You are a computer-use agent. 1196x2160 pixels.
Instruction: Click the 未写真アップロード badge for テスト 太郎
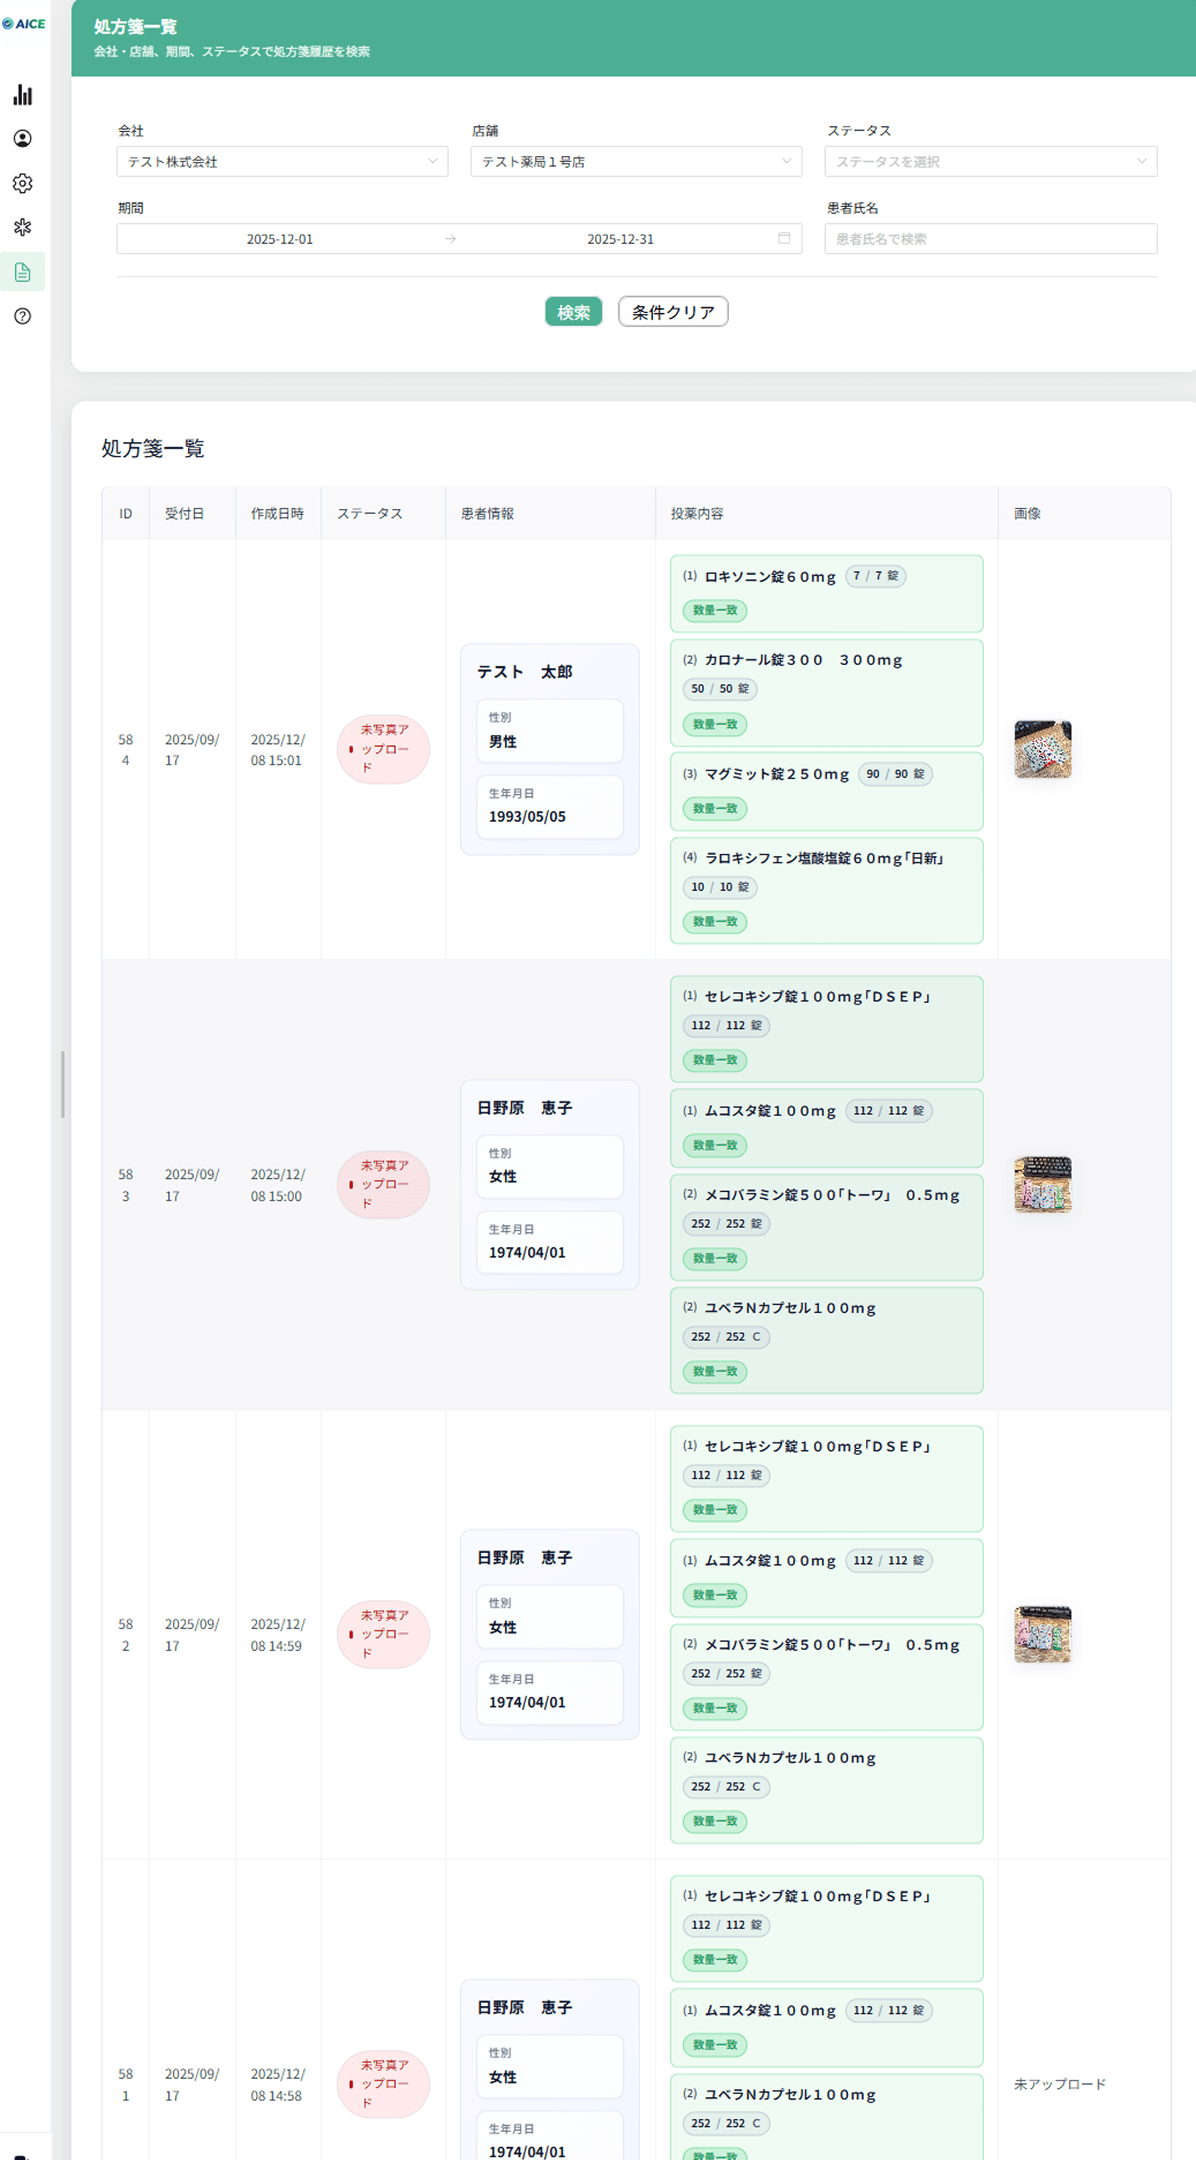(x=383, y=749)
